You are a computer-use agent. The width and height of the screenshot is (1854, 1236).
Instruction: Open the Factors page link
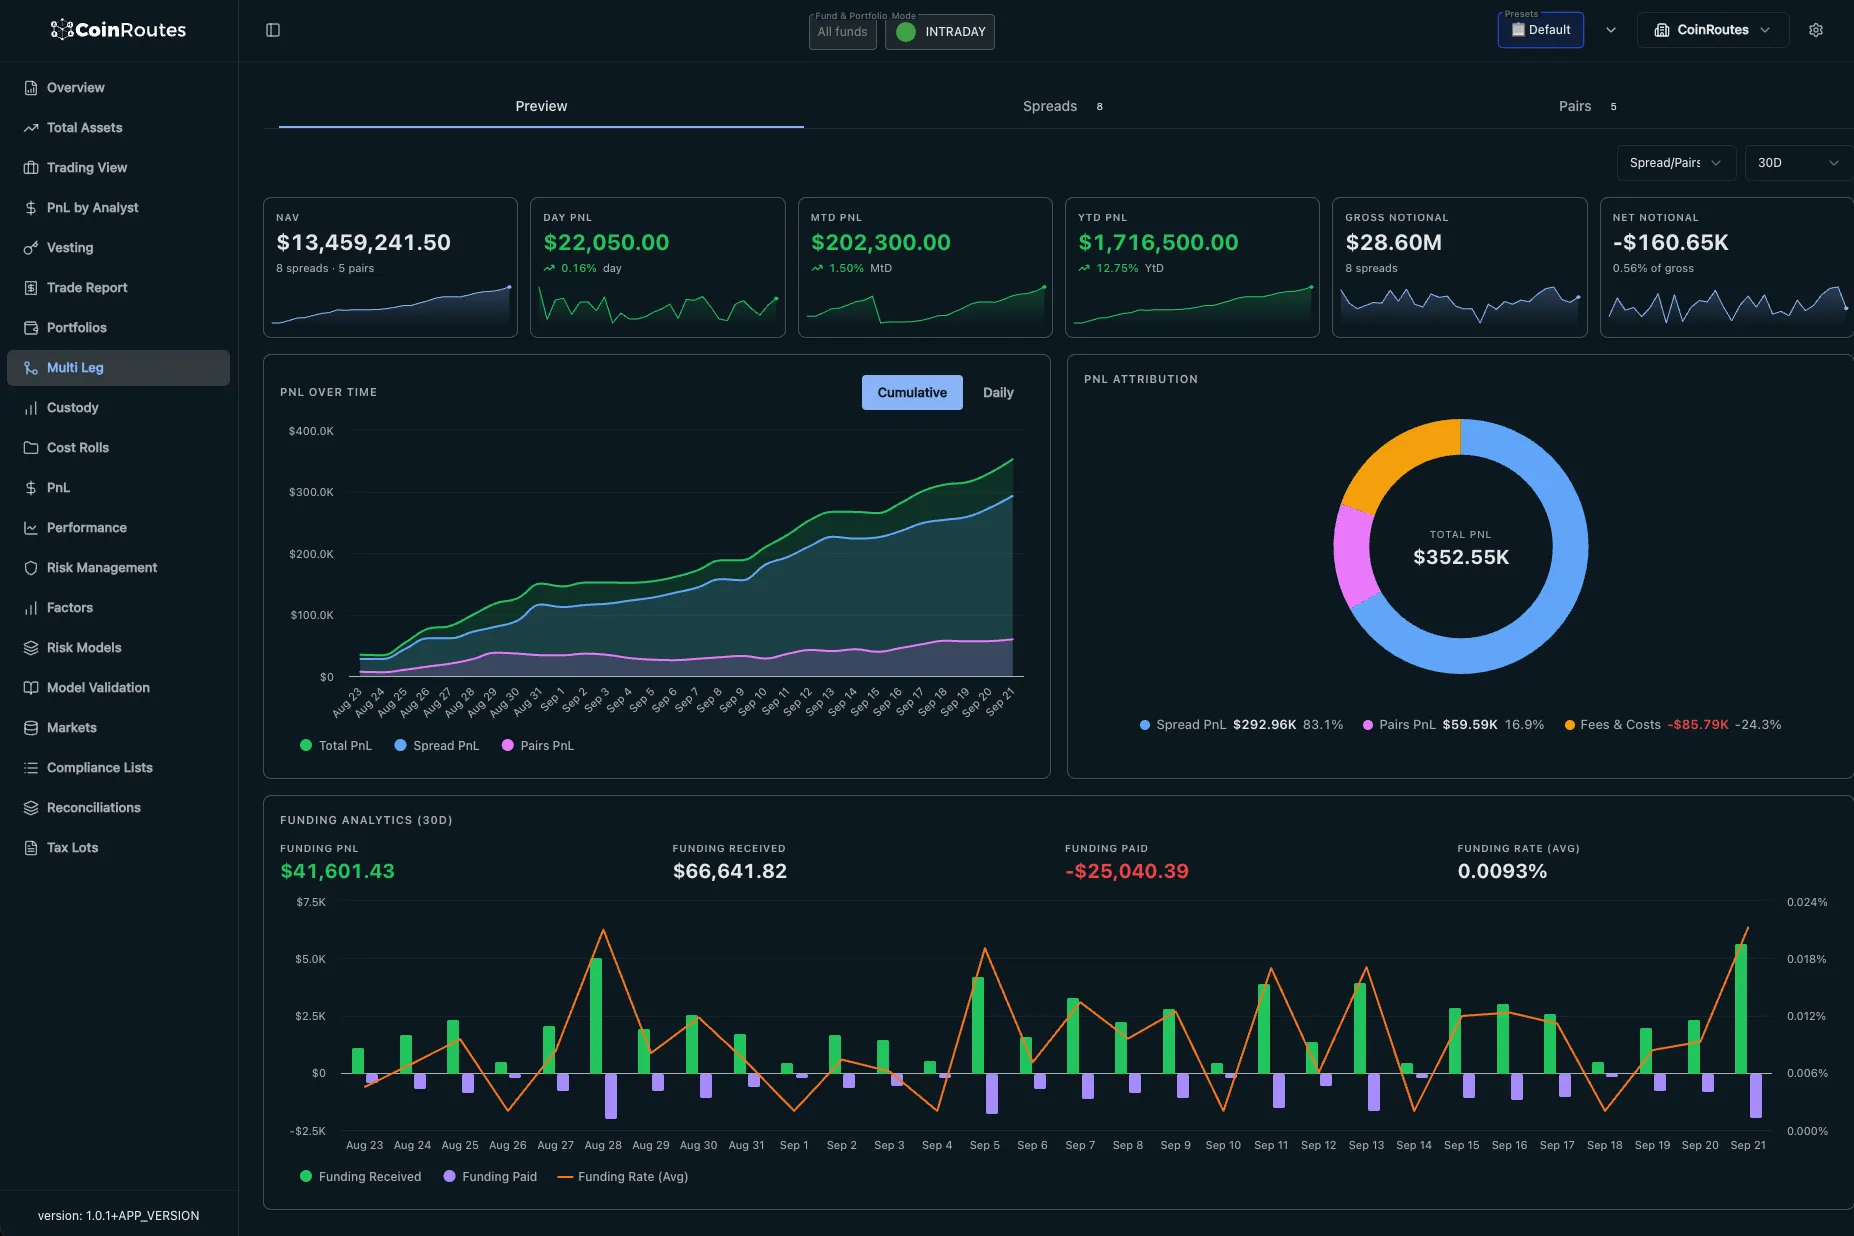click(70, 608)
